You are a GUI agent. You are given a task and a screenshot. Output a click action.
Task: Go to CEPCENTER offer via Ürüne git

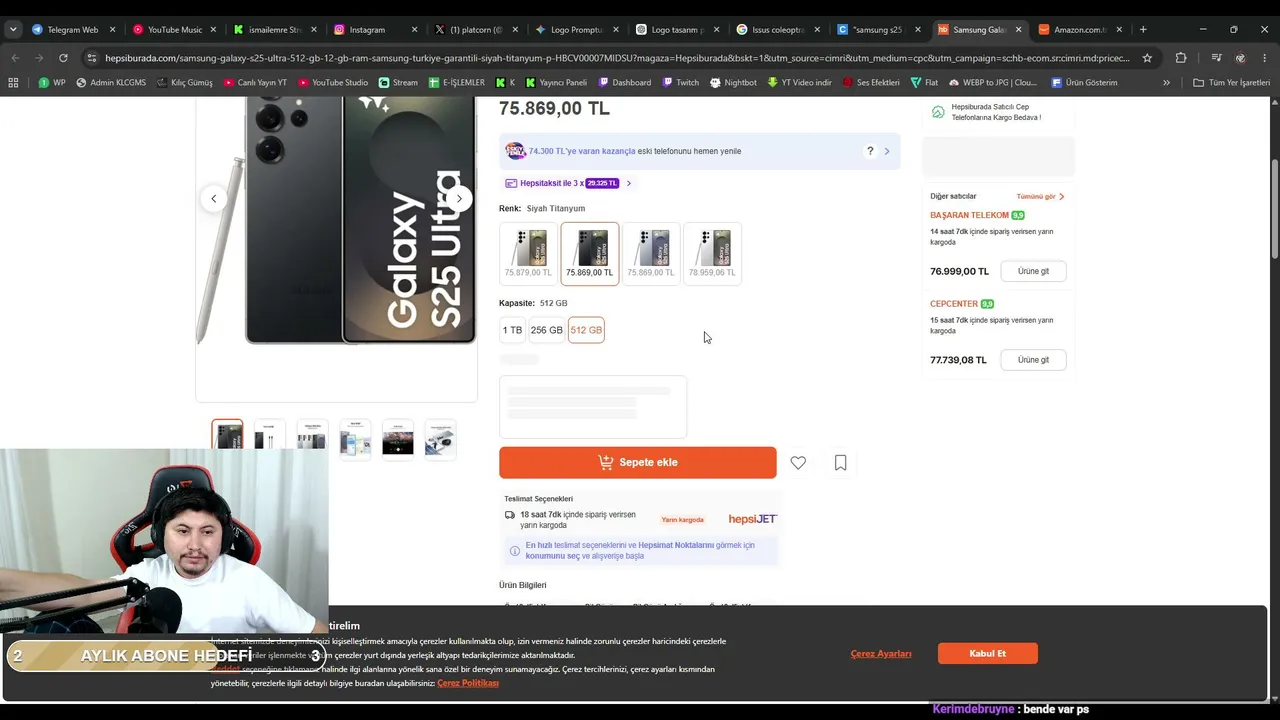tap(1033, 360)
